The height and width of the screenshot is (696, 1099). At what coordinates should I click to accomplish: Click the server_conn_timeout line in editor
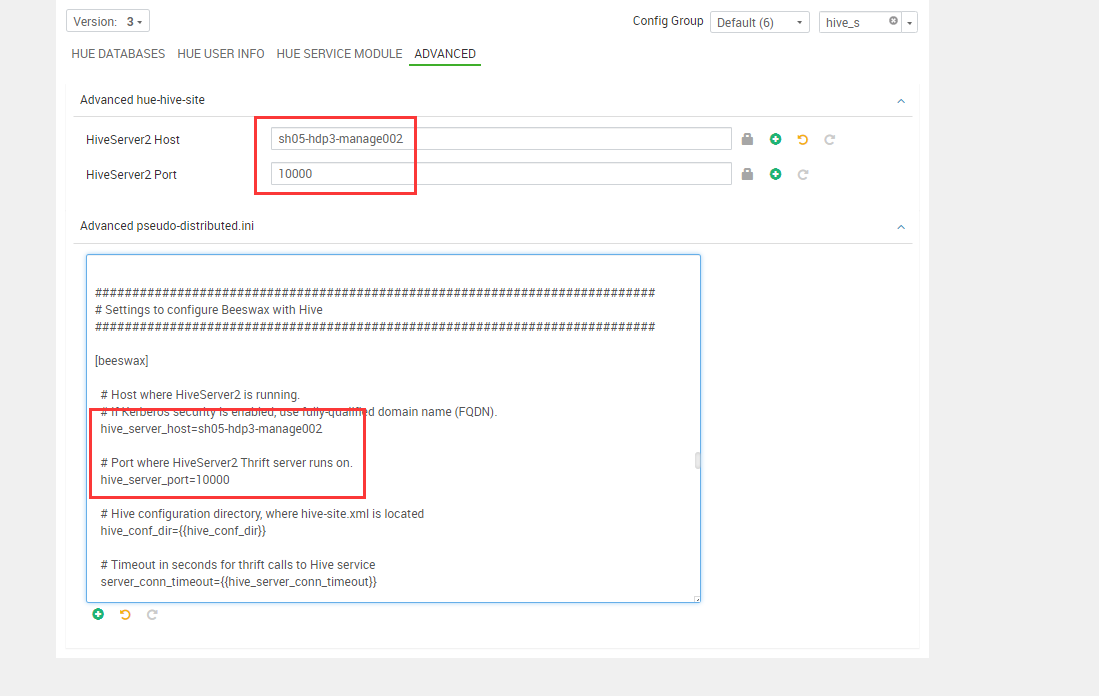click(x=238, y=582)
